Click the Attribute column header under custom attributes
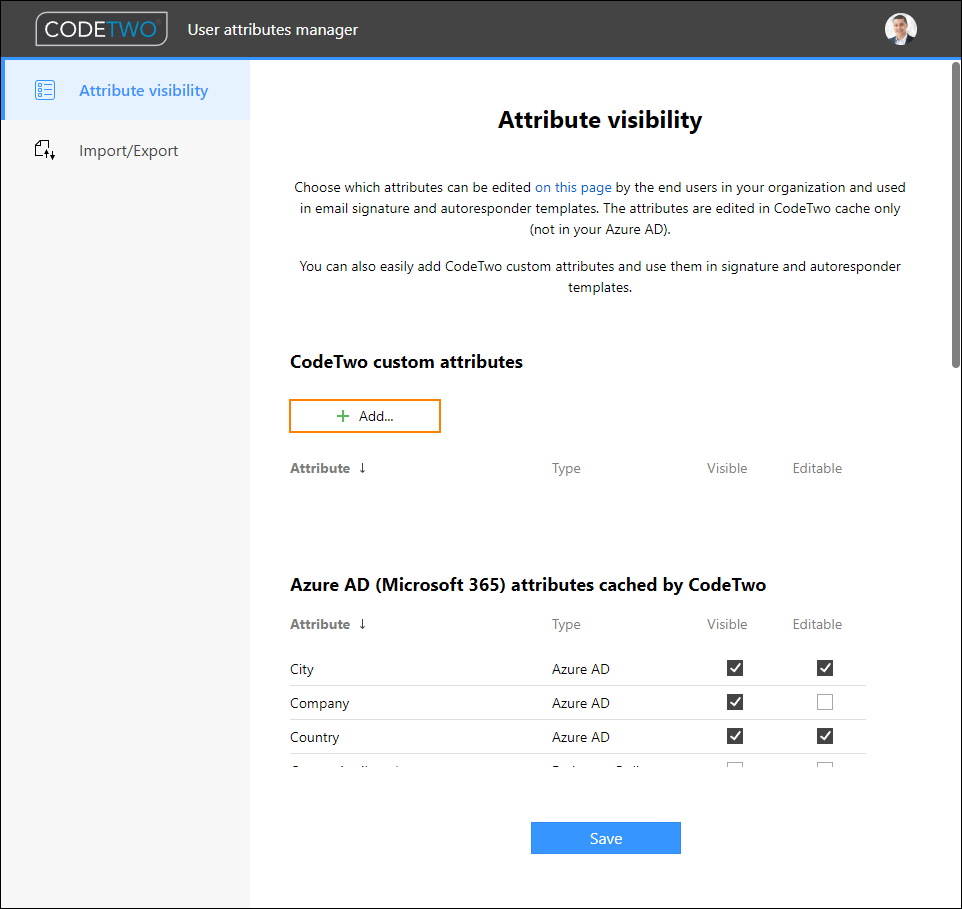Image resolution: width=962 pixels, height=909 pixels. pos(320,468)
